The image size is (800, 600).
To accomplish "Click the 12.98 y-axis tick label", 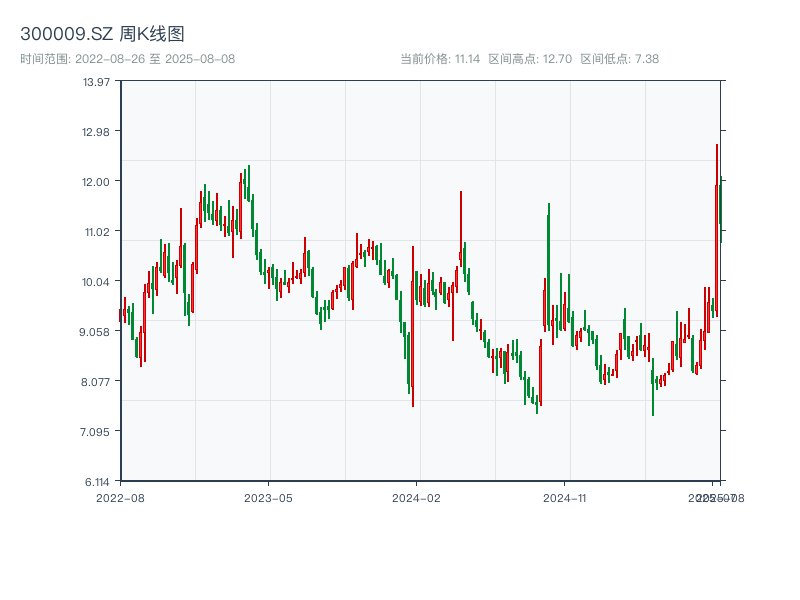I will pos(96,131).
